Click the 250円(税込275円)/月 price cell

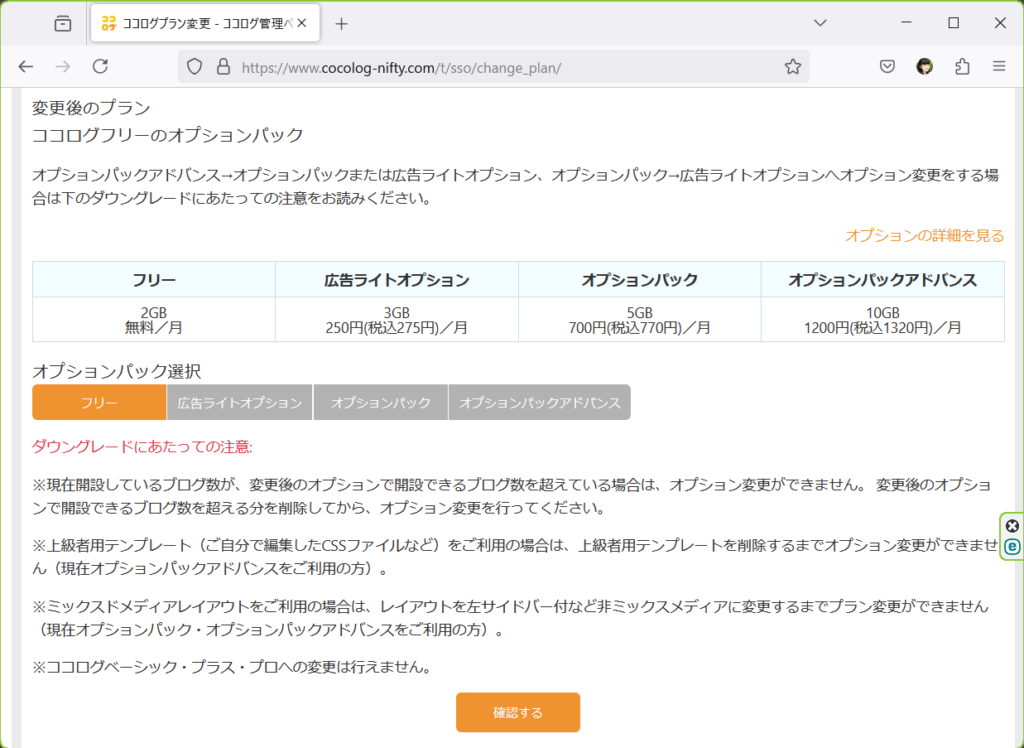[397, 319]
